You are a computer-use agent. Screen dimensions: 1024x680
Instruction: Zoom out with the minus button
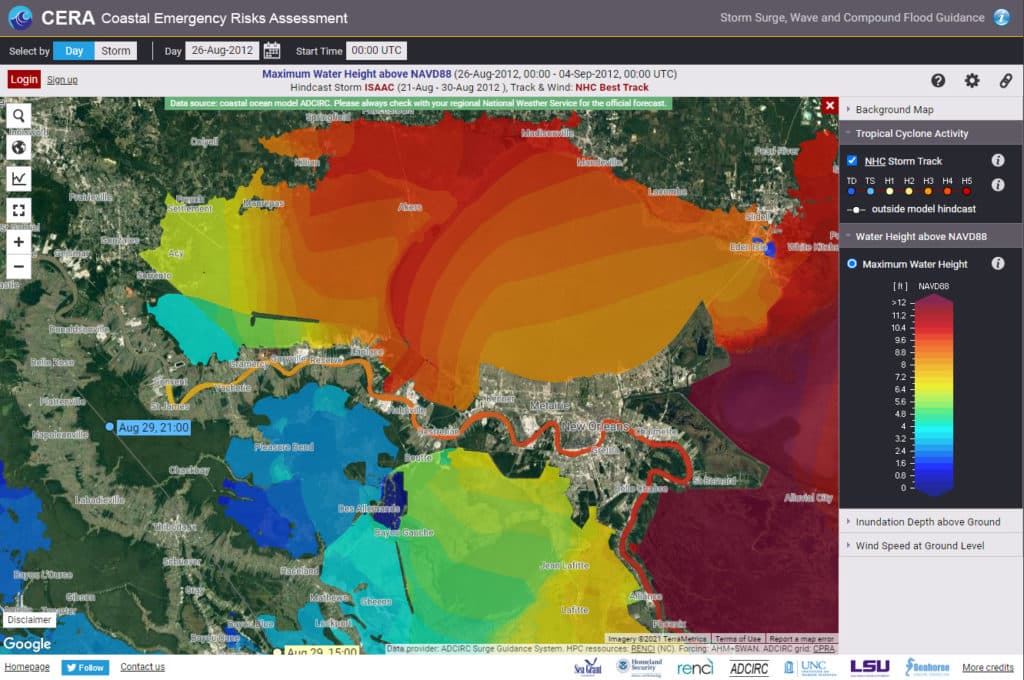tap(19, 266)
